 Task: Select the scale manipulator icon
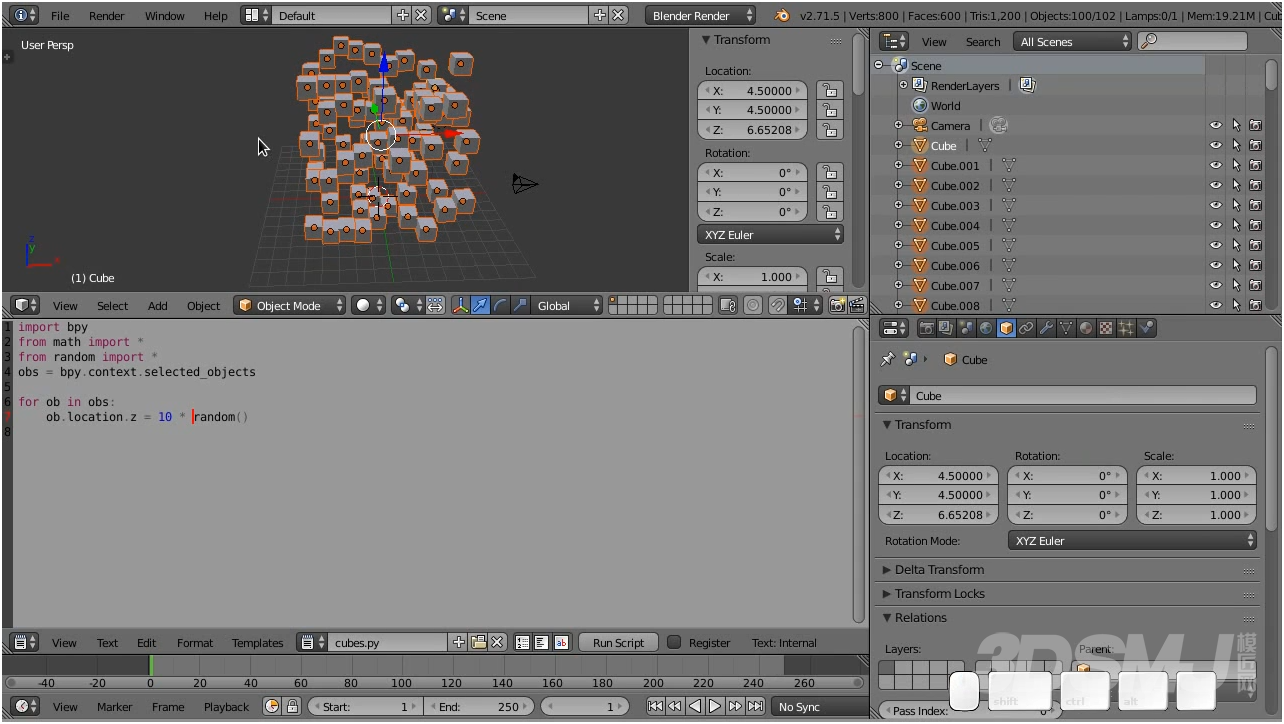(x=520, y=306)
